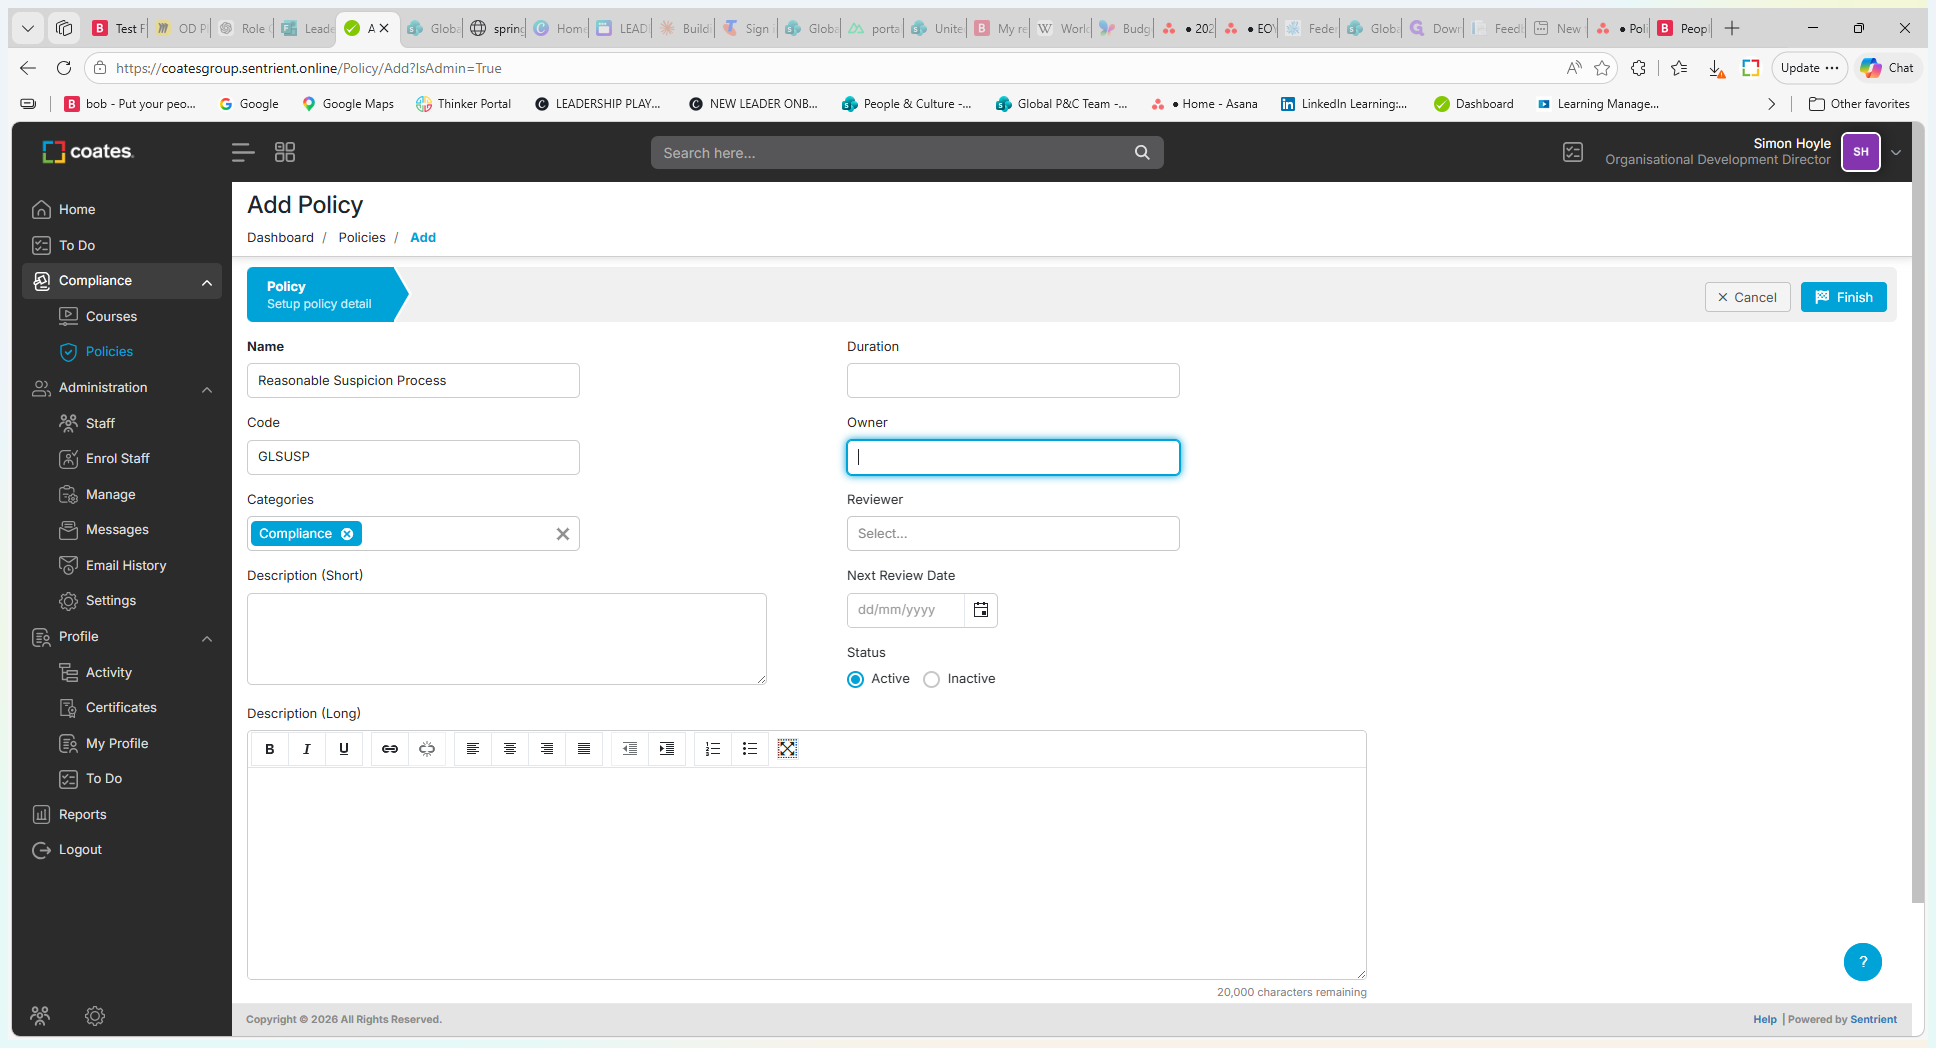Decrease indent in editor toolbar
The height and width of the screenshot is (1048, 1936).
coord(630,749)
